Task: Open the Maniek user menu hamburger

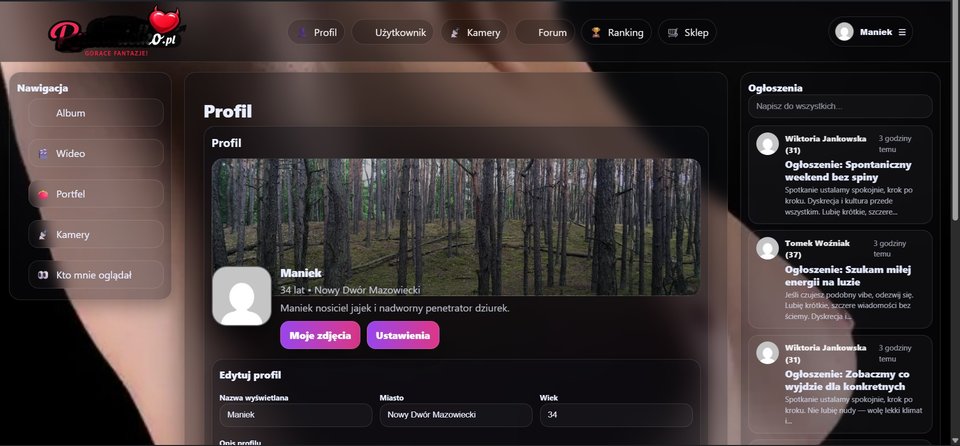Action: 902,32
